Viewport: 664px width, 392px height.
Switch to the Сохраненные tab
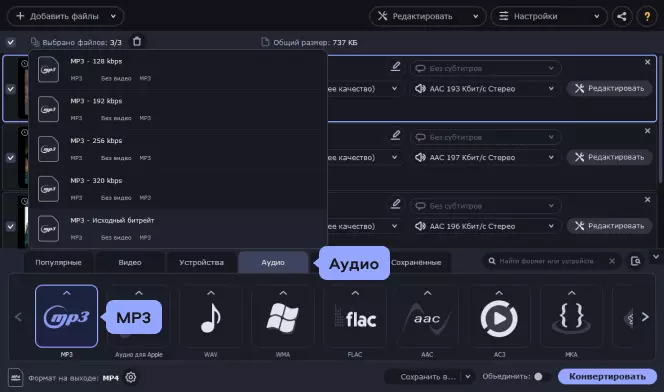click(x=416, y=262)
